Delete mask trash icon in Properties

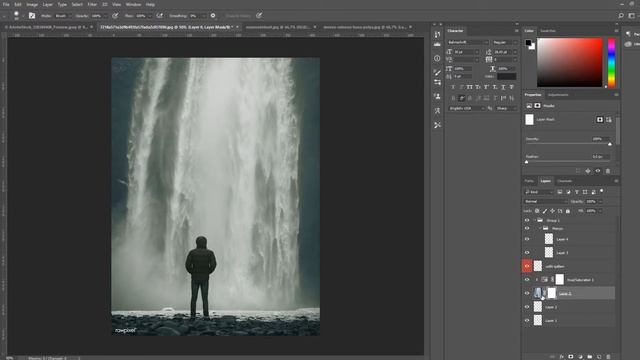(608, 171)
